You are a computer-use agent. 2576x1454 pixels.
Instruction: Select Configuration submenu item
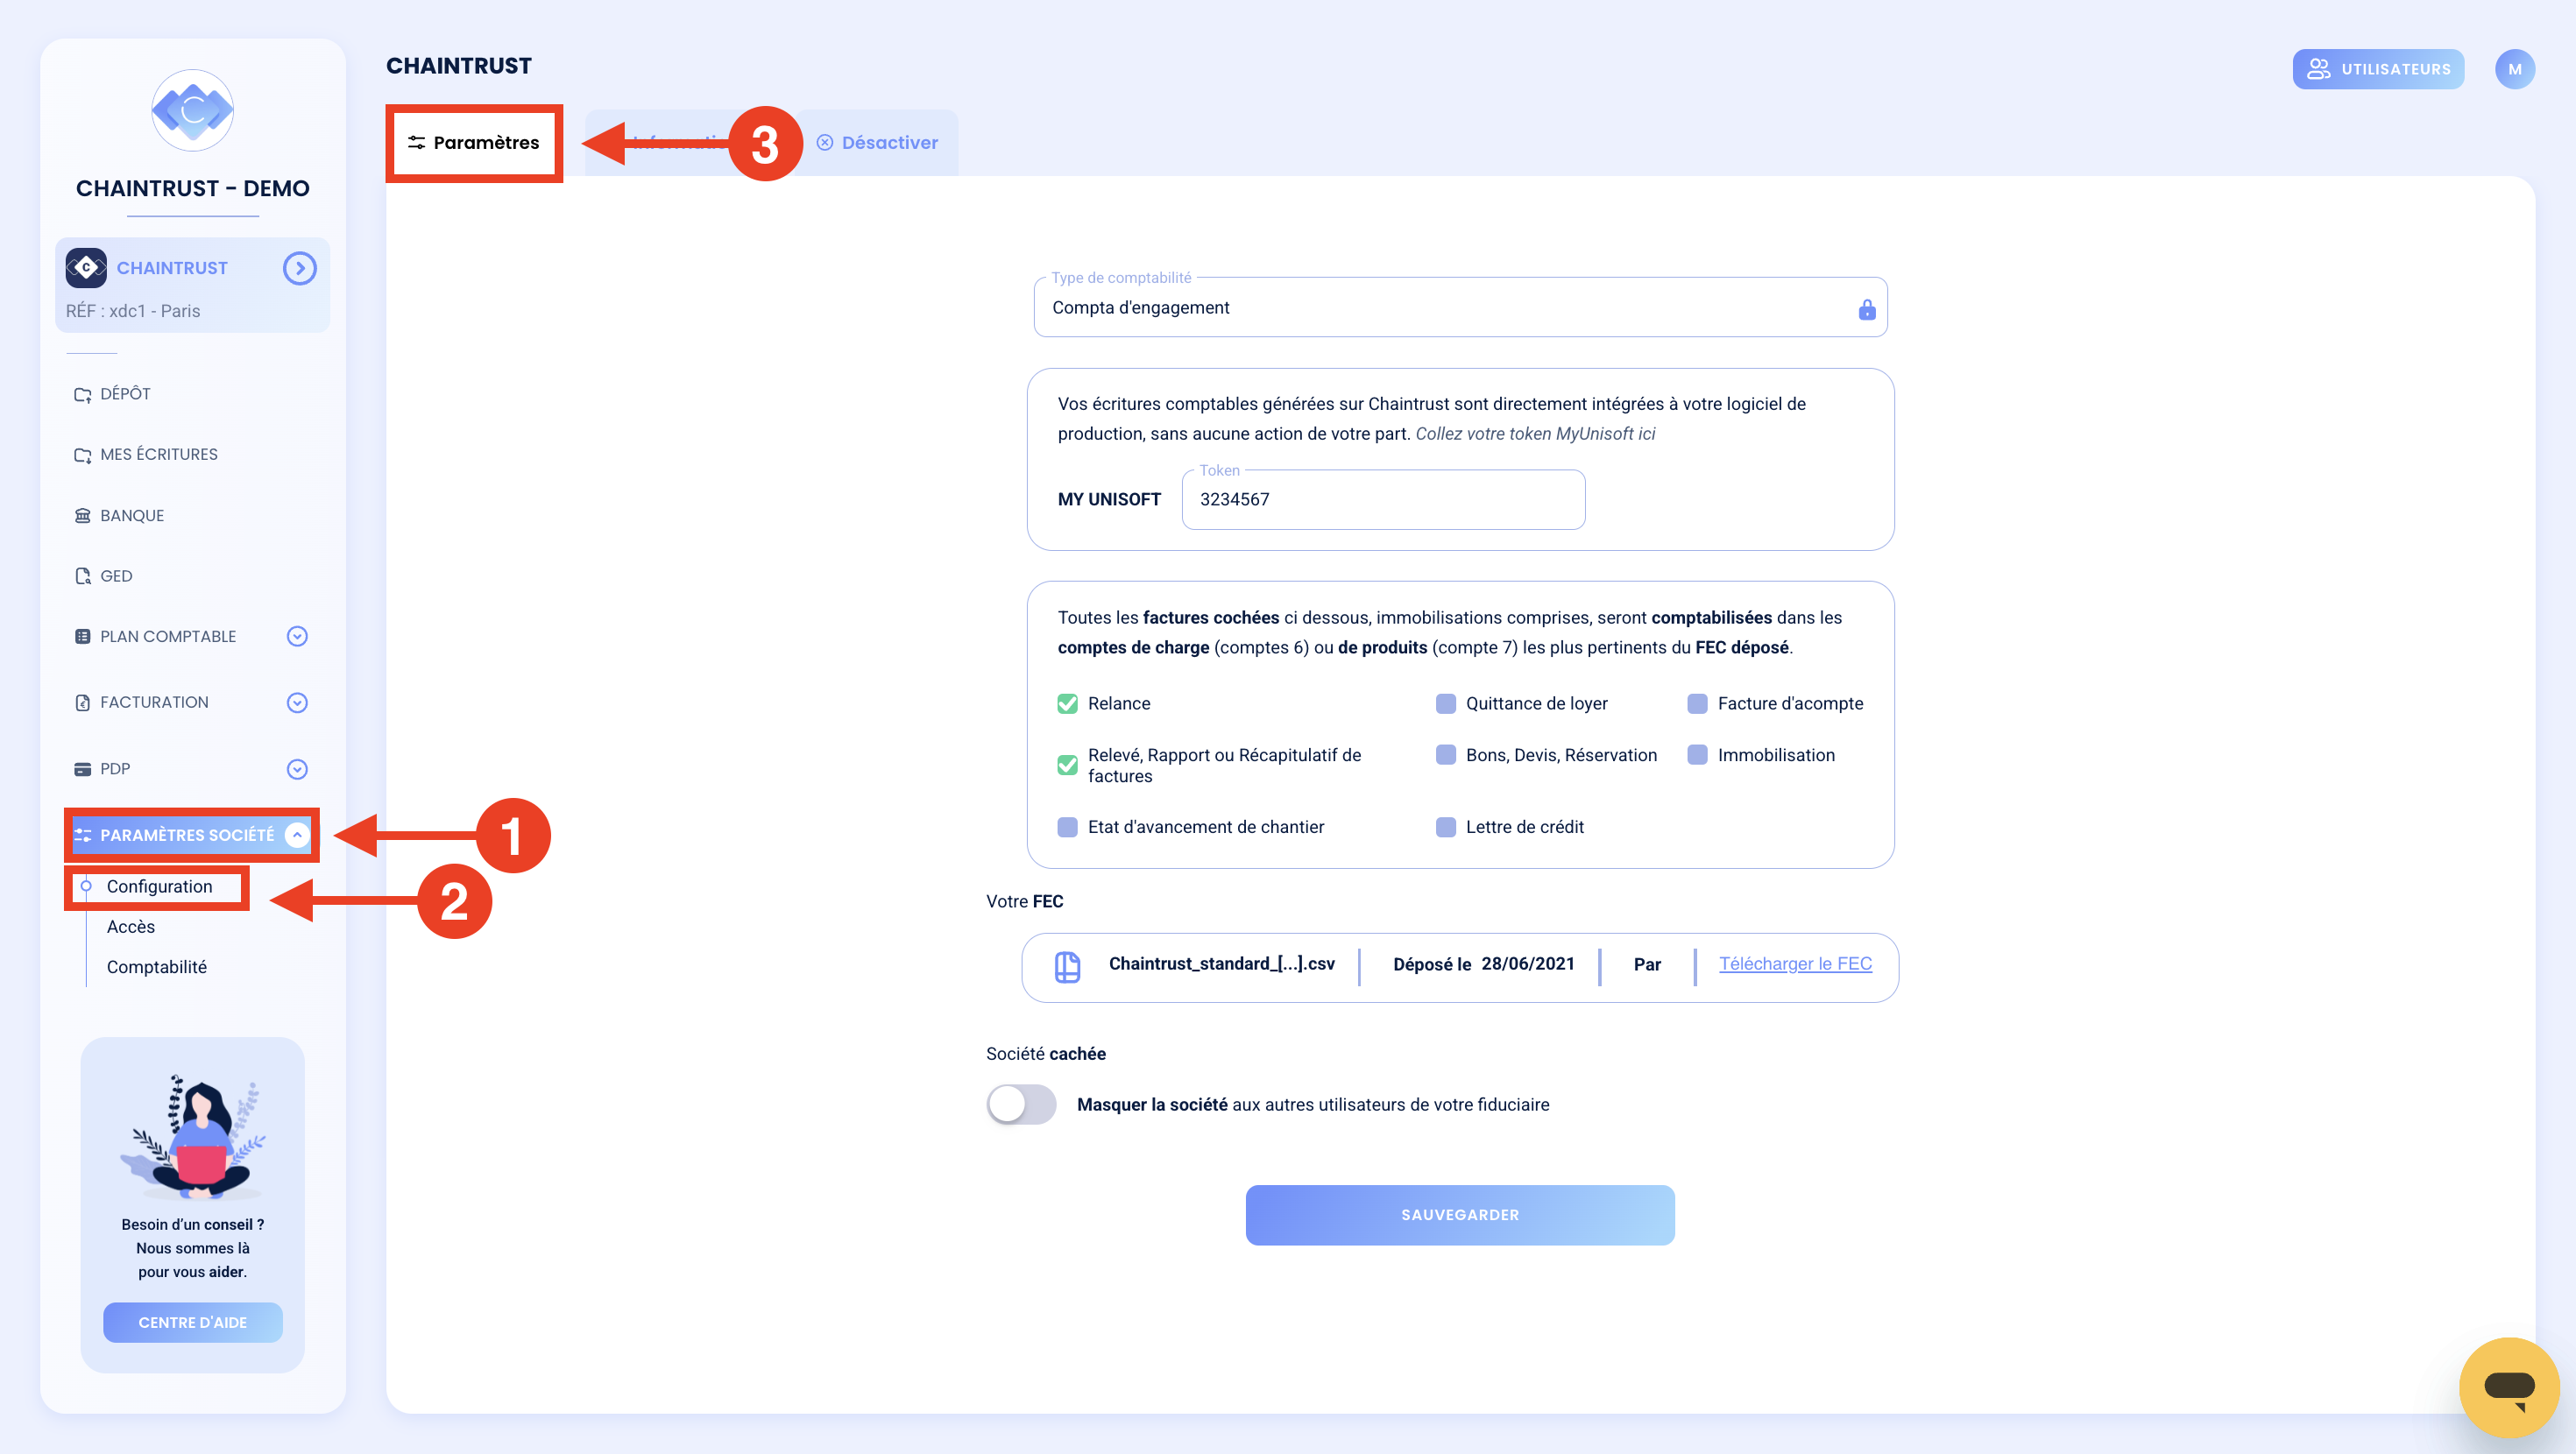coord(159,887)
